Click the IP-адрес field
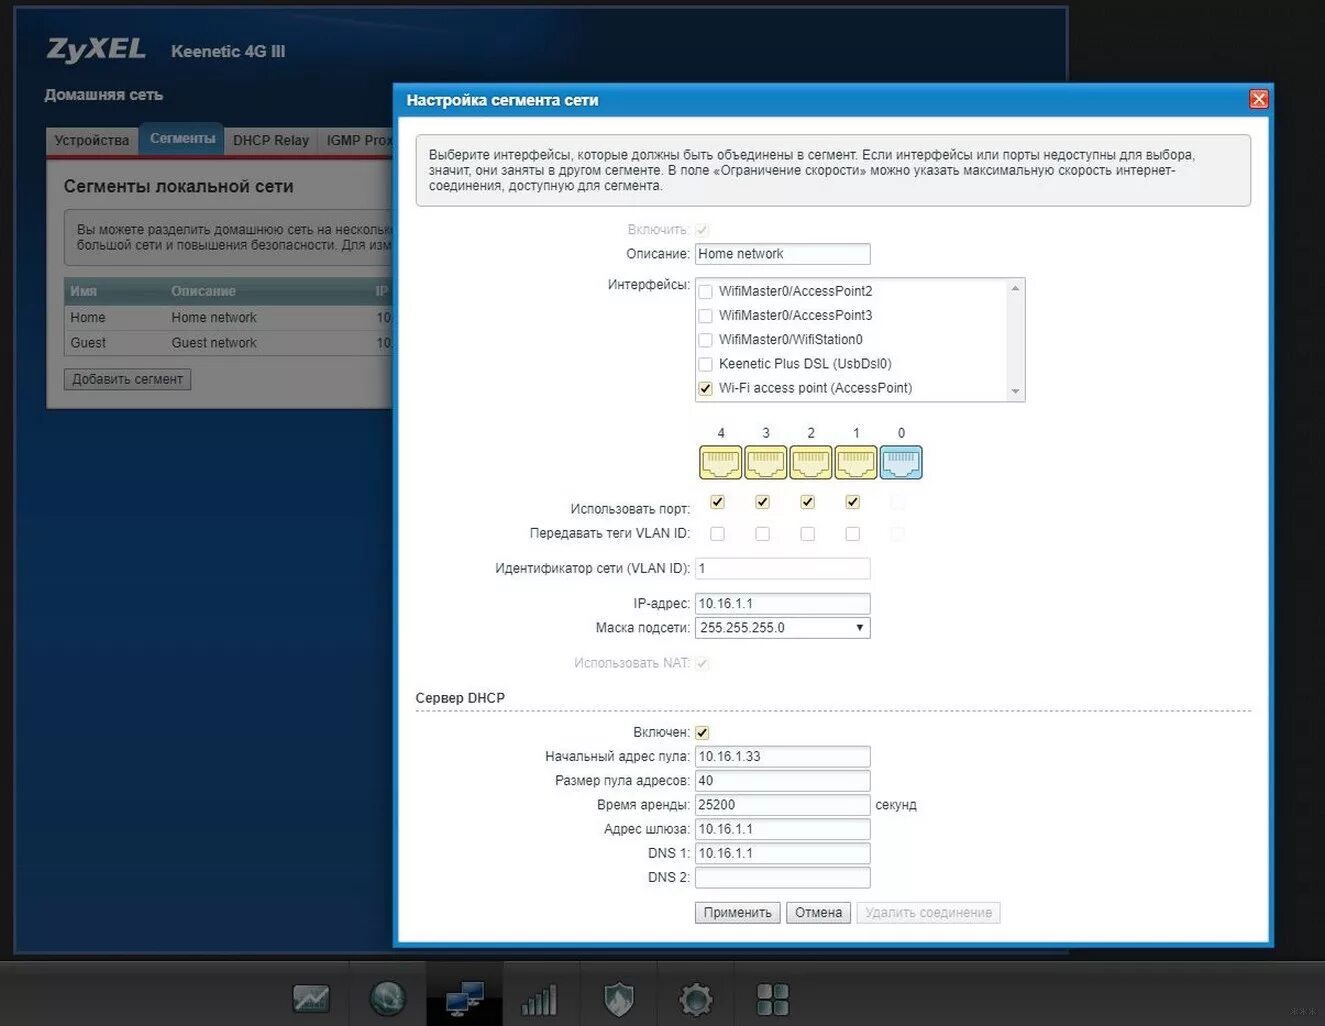The image size is (1325, 1026). (x=782, y=604)
